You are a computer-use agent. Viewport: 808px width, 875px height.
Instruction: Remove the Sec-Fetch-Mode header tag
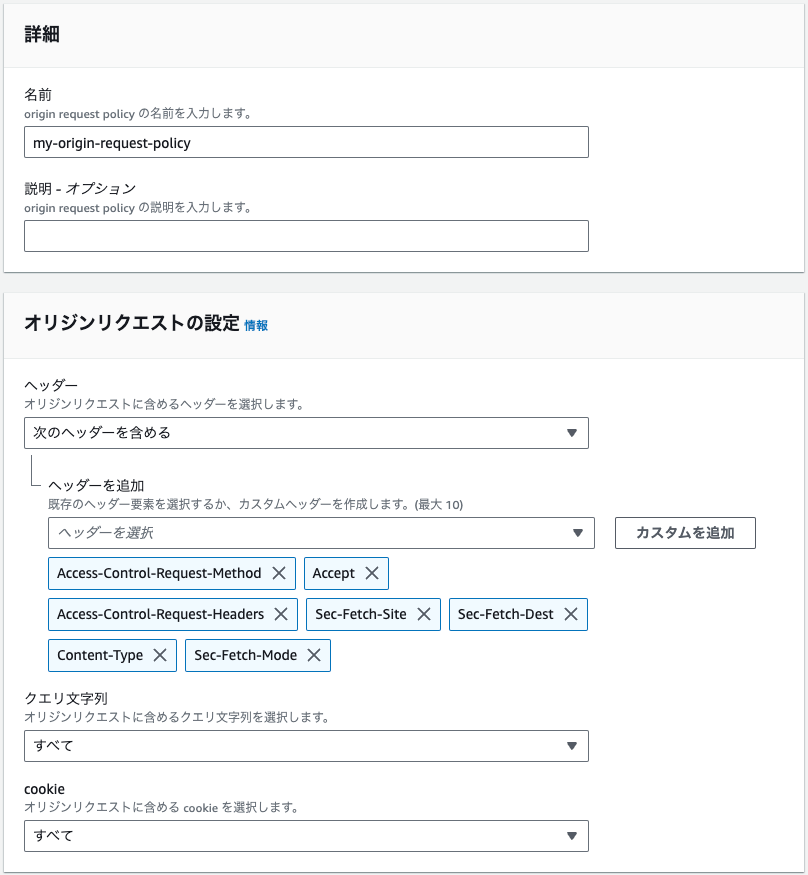click(x=314, y=655)
